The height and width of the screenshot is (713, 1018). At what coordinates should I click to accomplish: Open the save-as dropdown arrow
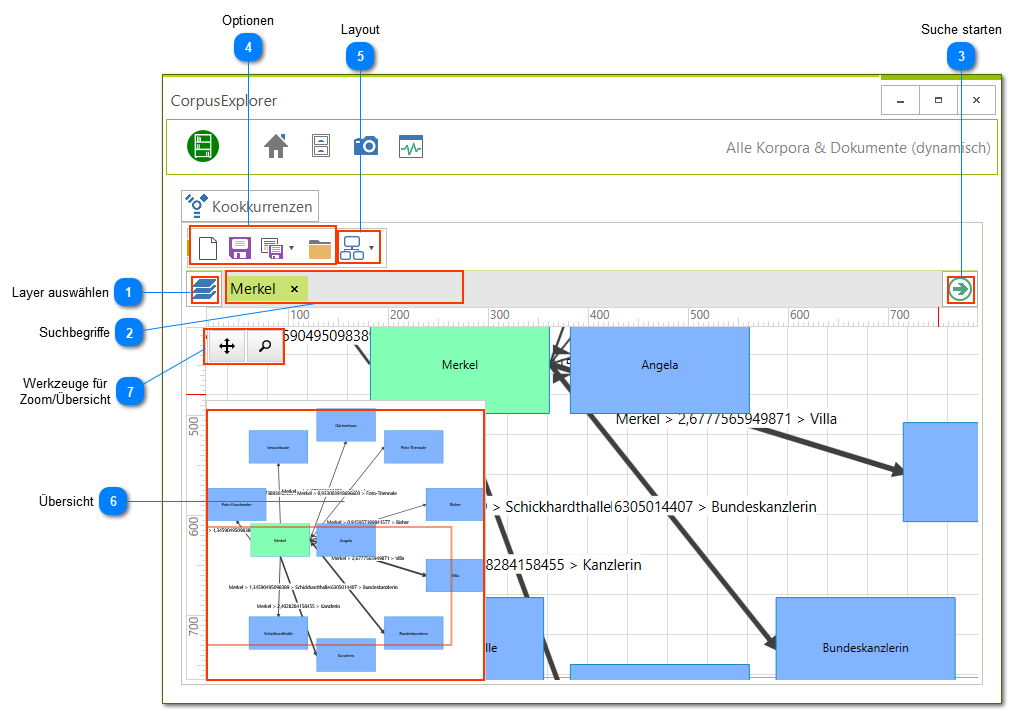[x=292, y=248]
